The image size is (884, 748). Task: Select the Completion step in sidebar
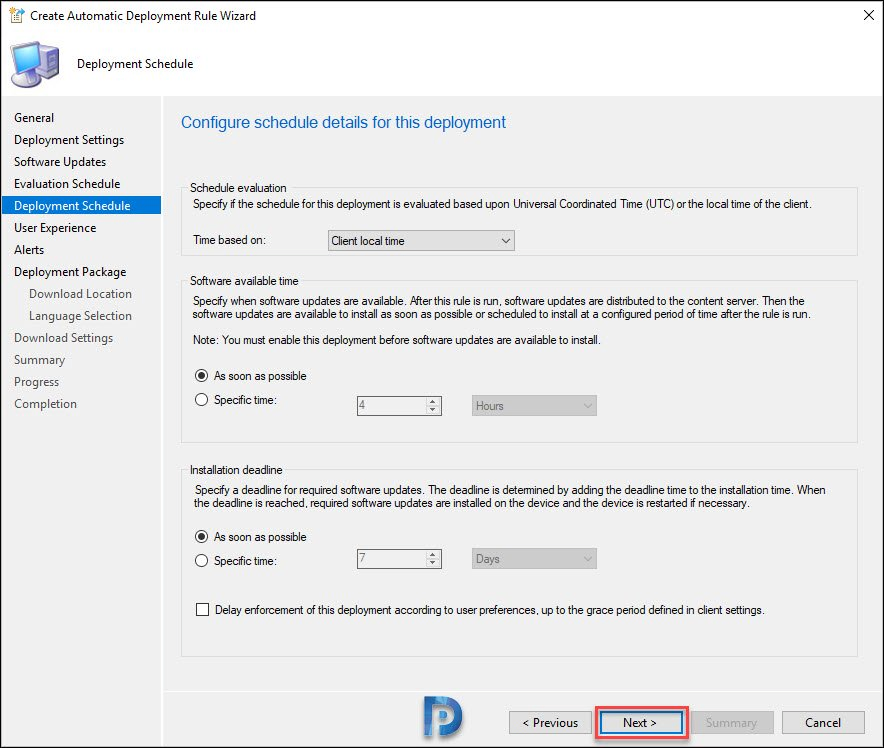tap(46, 404)
